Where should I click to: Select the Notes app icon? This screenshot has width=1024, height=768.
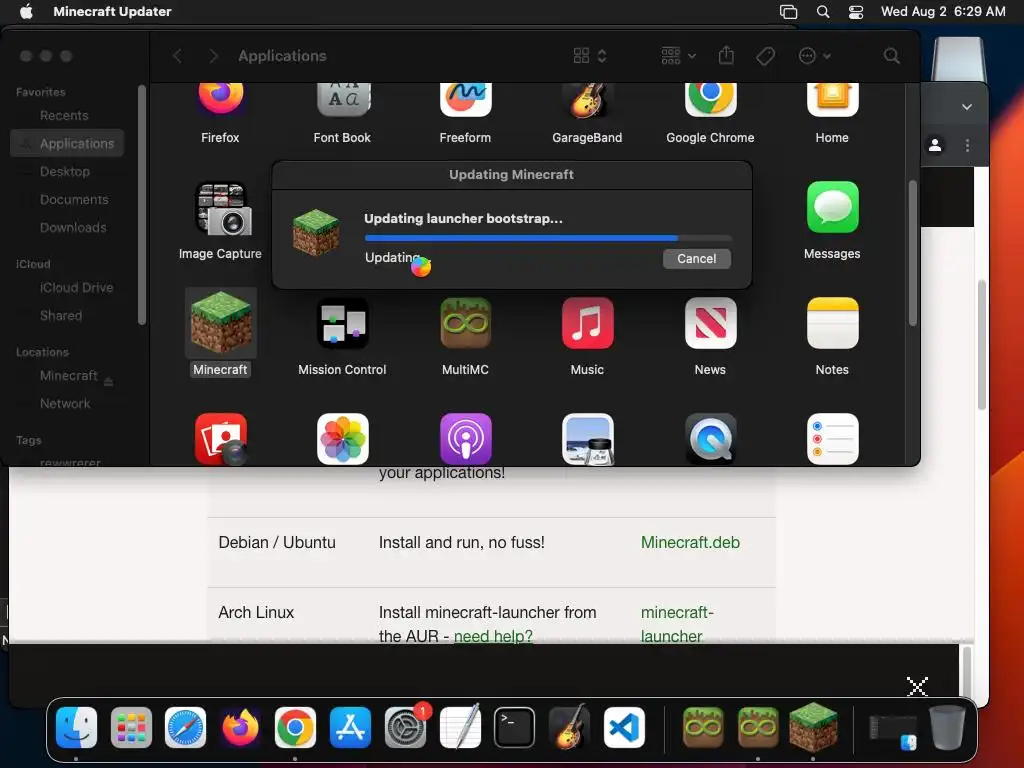coord(832,323)
